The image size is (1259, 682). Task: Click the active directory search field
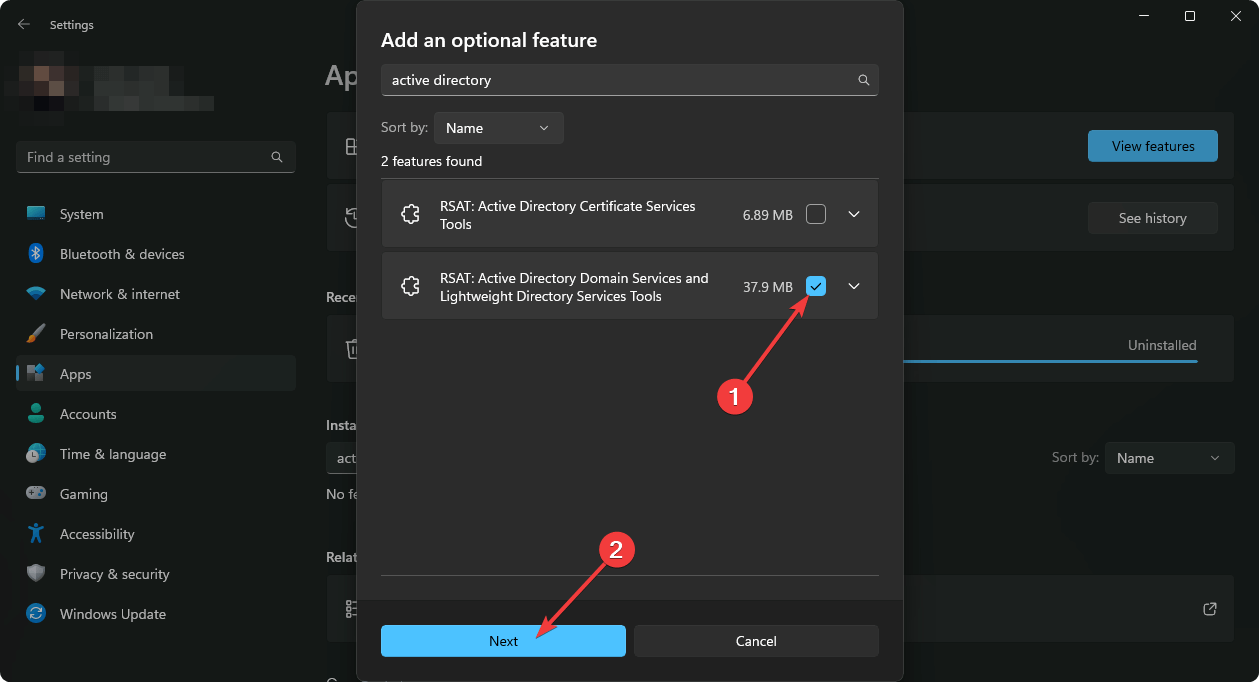630,80
